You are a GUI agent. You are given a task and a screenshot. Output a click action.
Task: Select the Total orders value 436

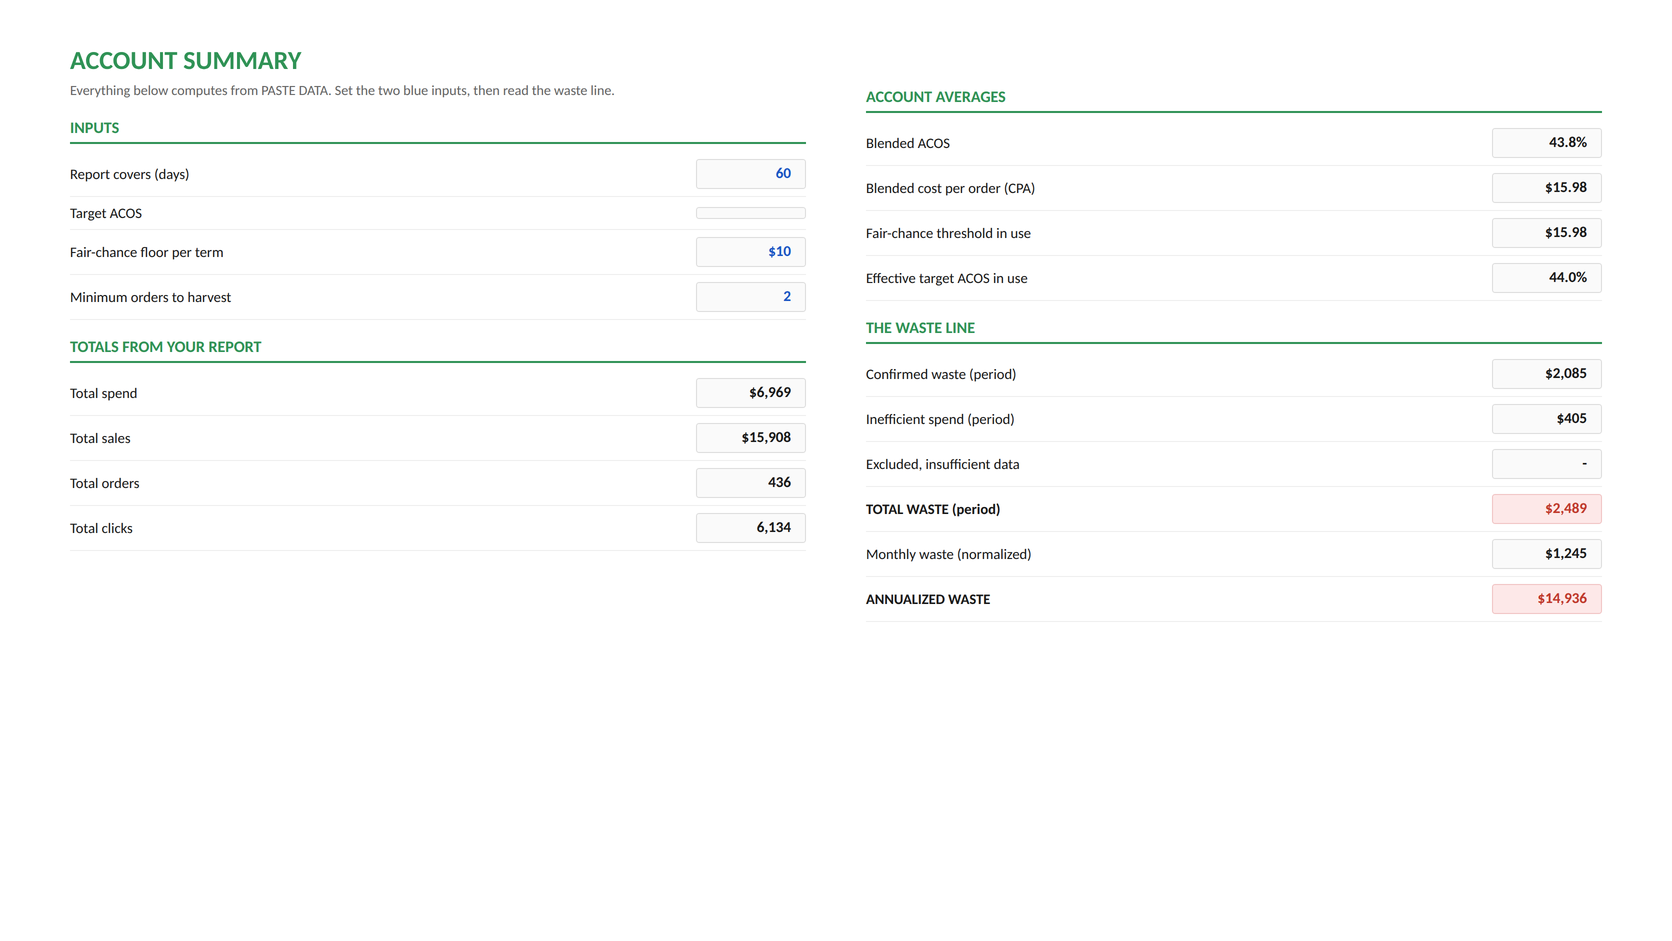750,483
